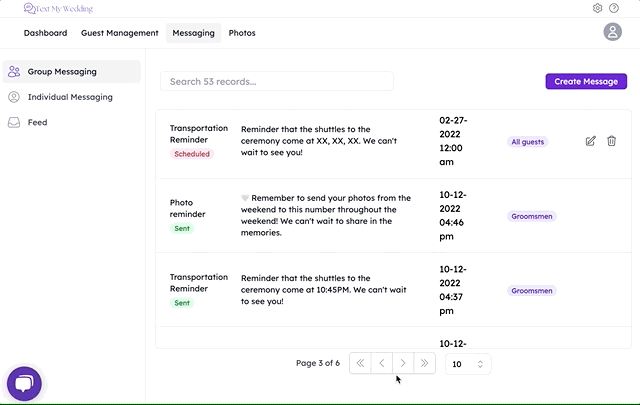
Task: Go to the previous page of records
Action: pyautogui.click(x=381, y=364)
